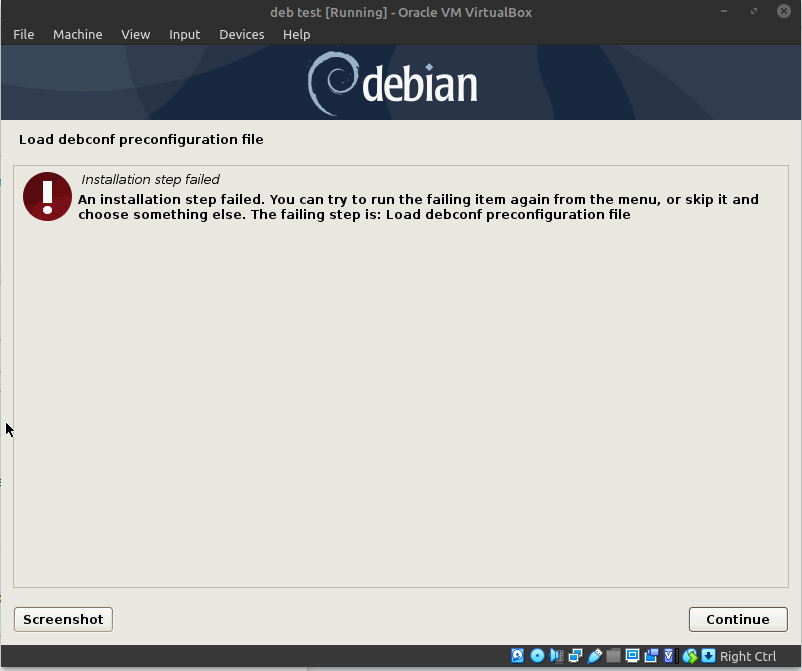Click the 'An installation step failed' error message
Screen dimensions: 802x671
click(418, 207)
